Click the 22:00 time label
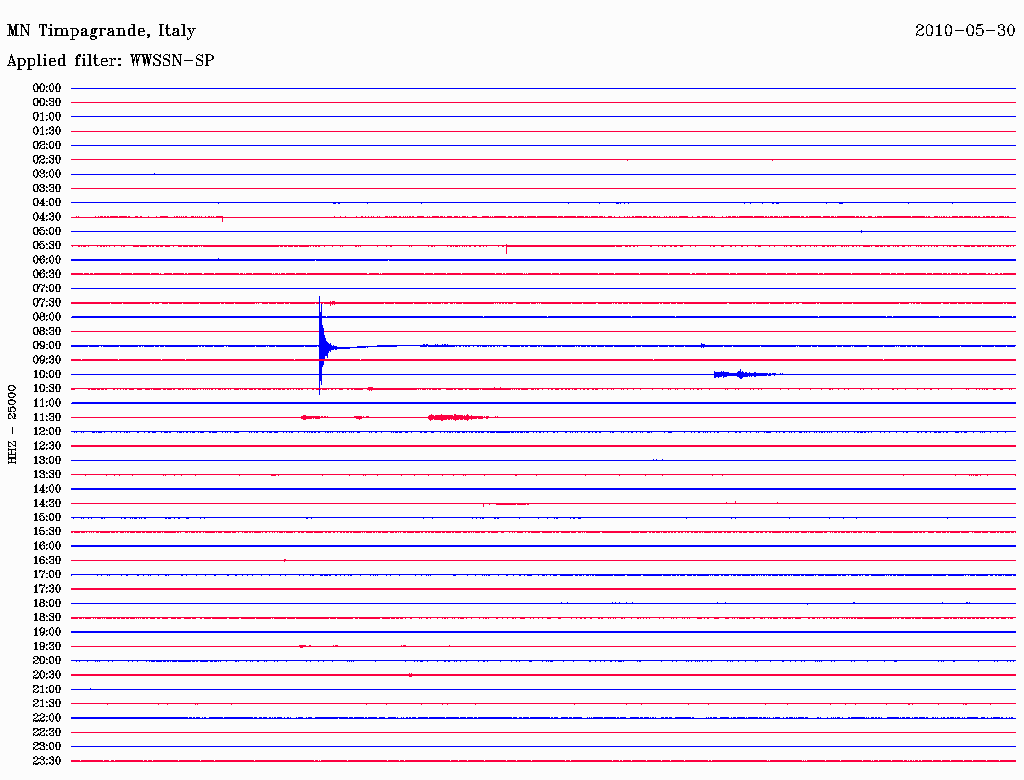This screenshot has height=780, width=1024. 47,718
